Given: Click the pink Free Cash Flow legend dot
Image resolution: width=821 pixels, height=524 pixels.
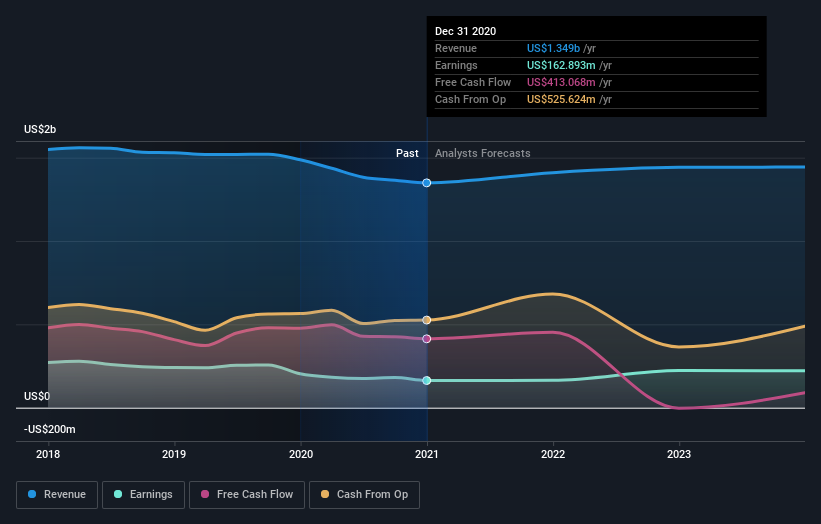Looking at the screenshot, I should coord(205,494).
